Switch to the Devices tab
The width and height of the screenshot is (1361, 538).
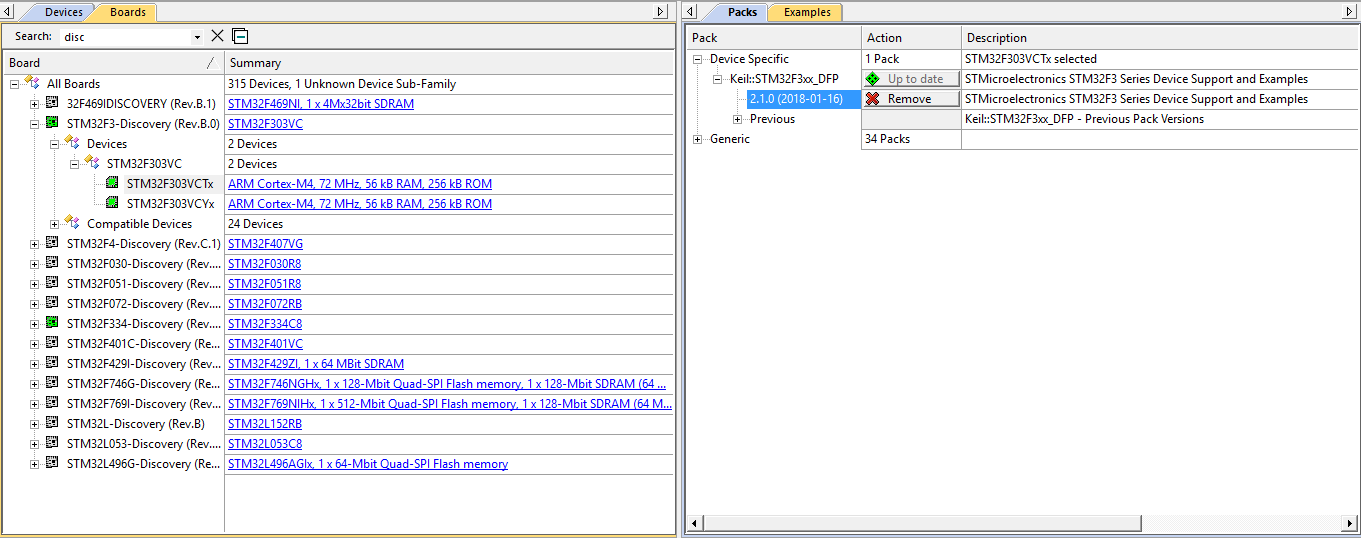pyautogui.click(x=63, y=12)
